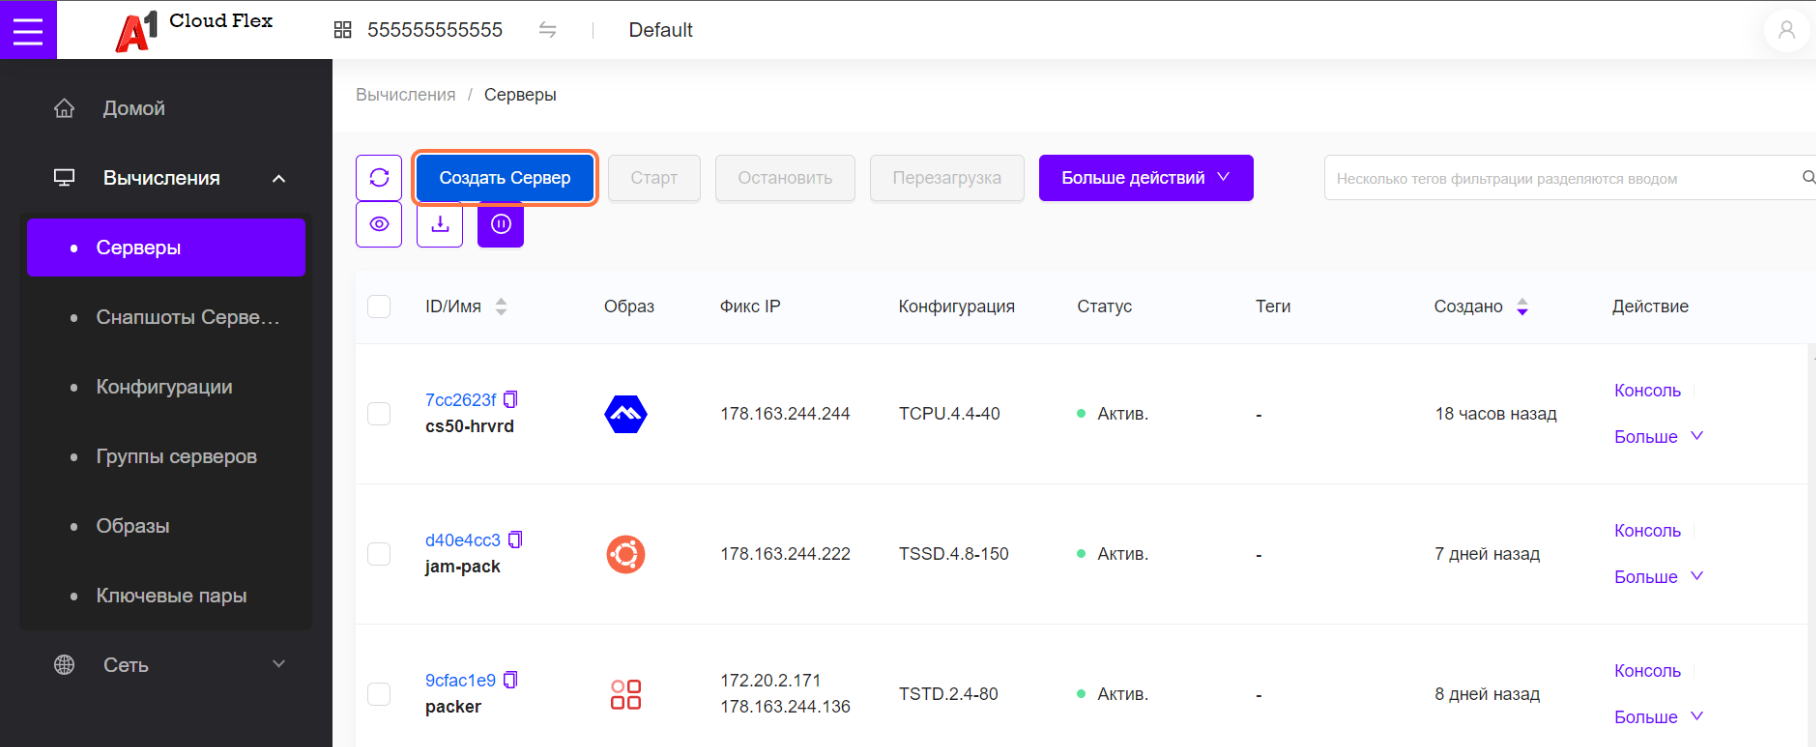
Task: Click the purple pause icon button
Action: click(x=501, y=224)
